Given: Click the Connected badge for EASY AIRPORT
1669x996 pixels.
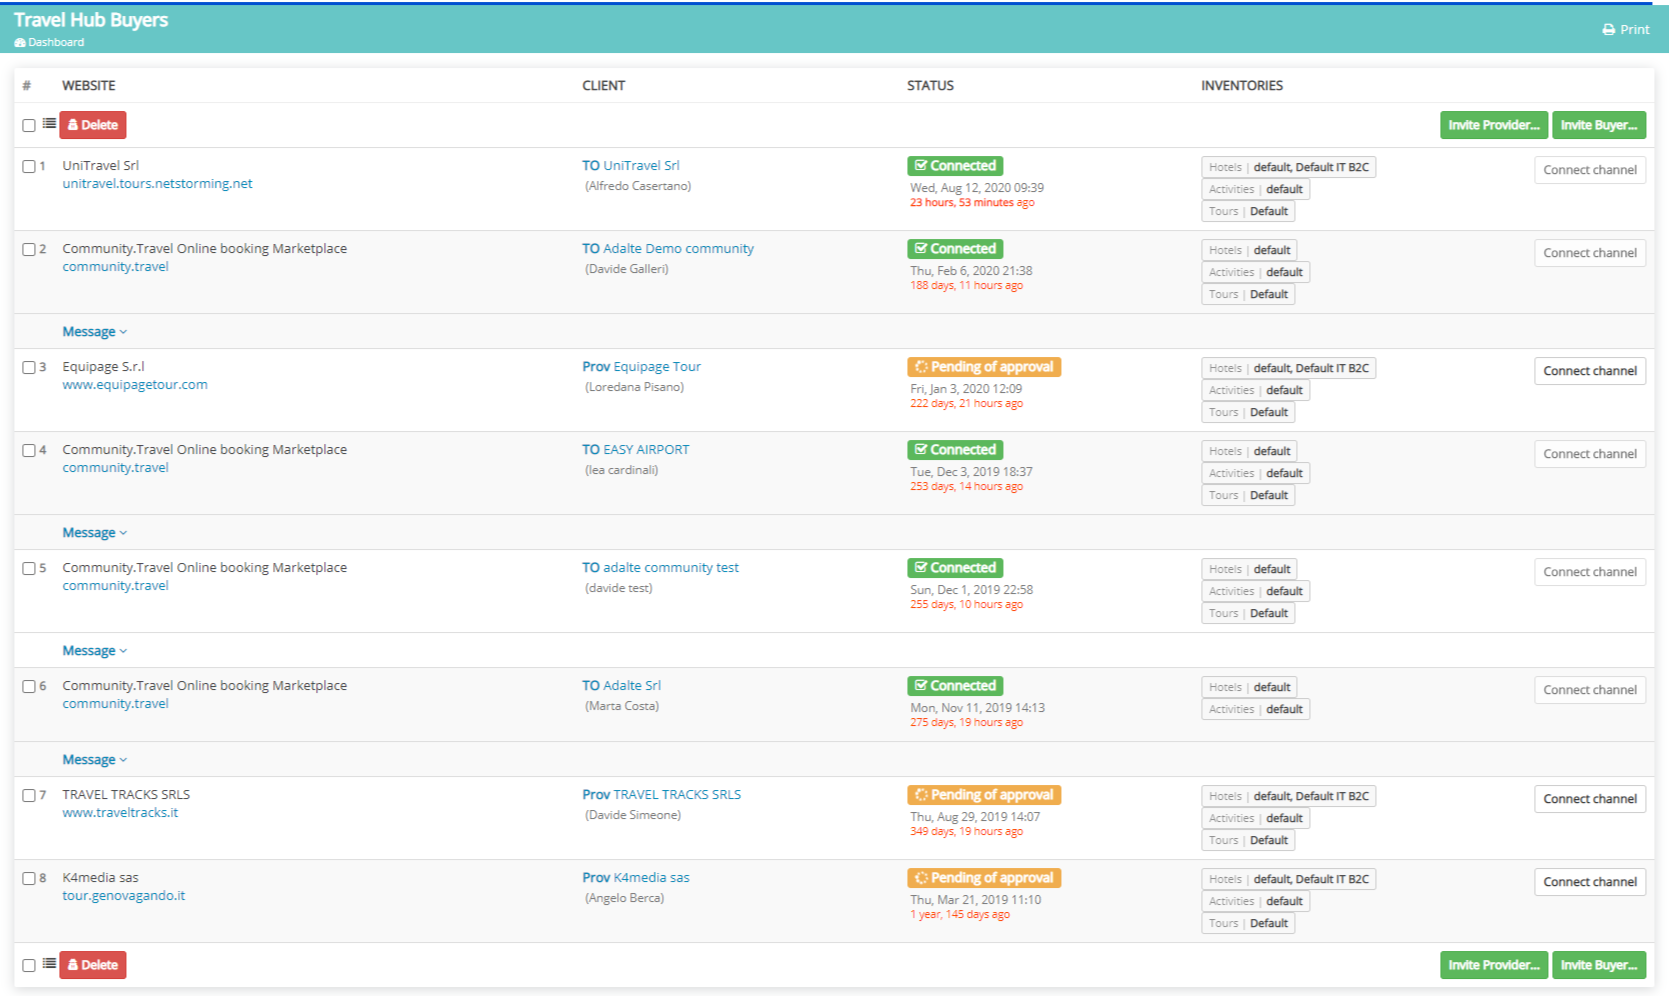Looking at the screenshot, I should [954, 449].
